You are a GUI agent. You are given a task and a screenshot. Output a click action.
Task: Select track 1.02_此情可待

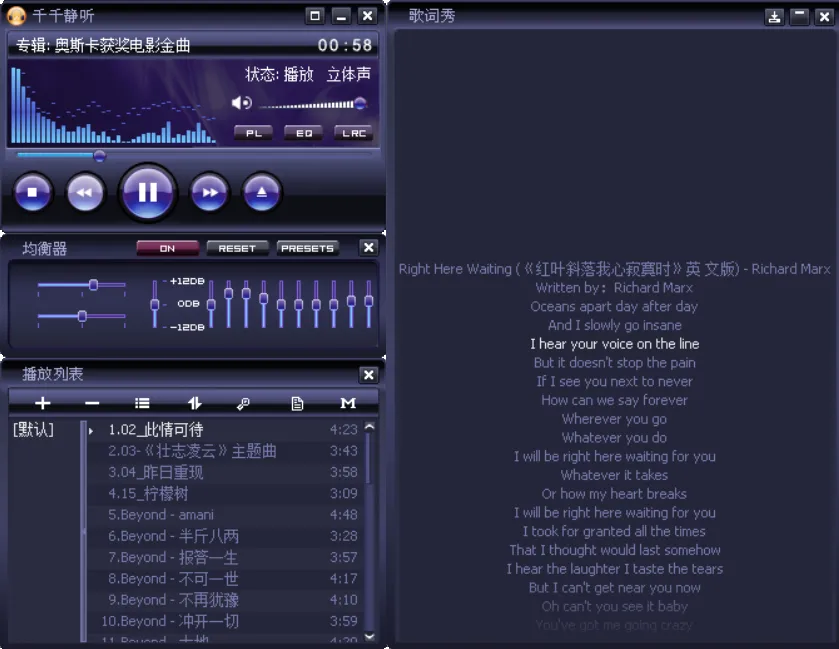click(x=225, y=430)
